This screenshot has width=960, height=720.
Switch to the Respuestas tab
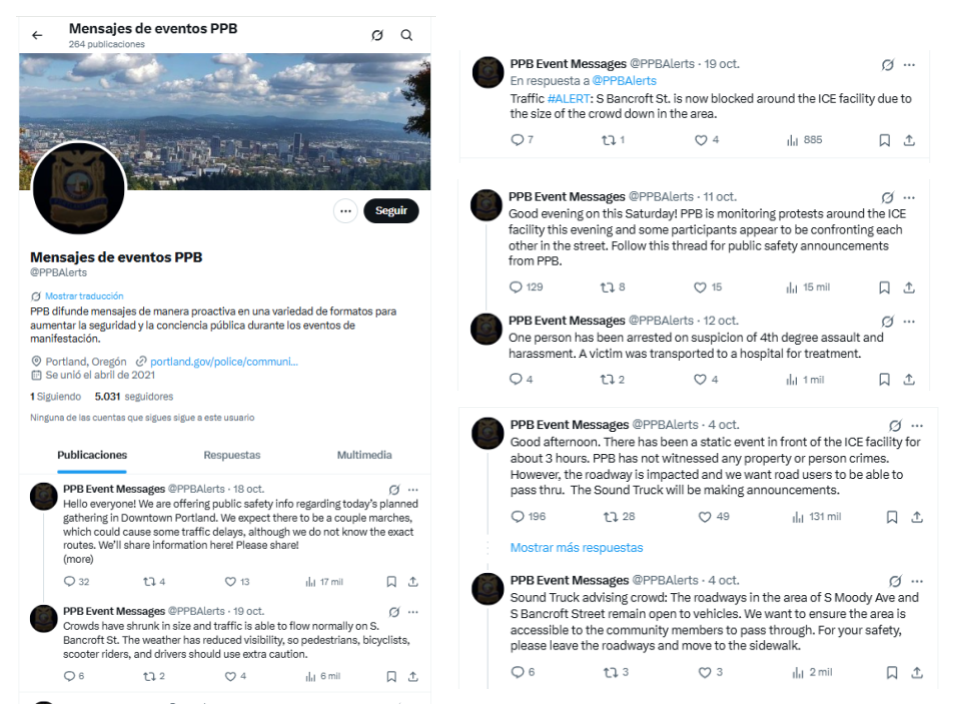(232, 455)
